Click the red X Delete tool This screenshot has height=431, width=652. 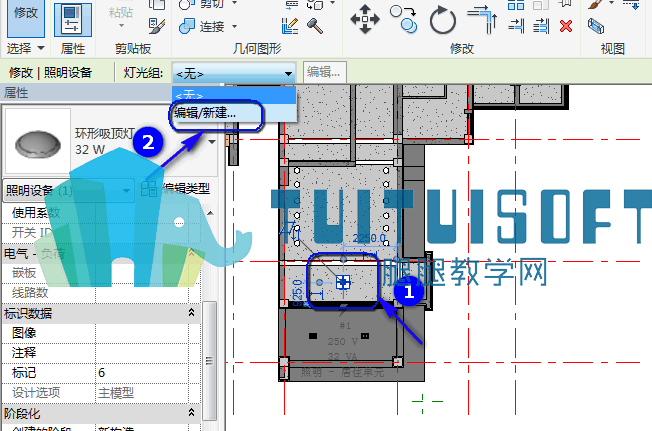[x=566, y=26]
